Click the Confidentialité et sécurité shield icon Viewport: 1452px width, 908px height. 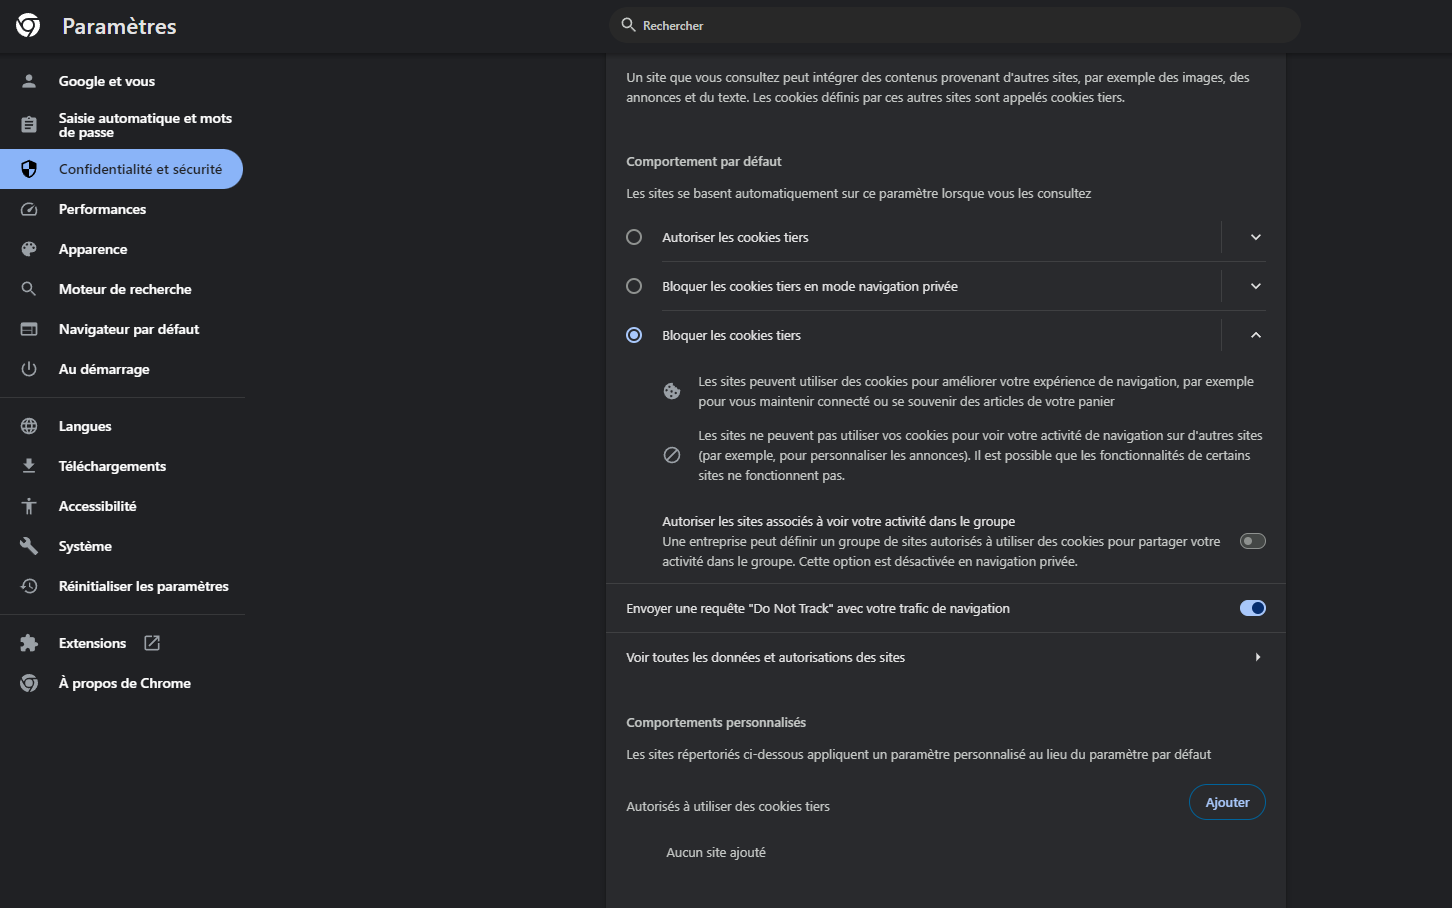29,168
